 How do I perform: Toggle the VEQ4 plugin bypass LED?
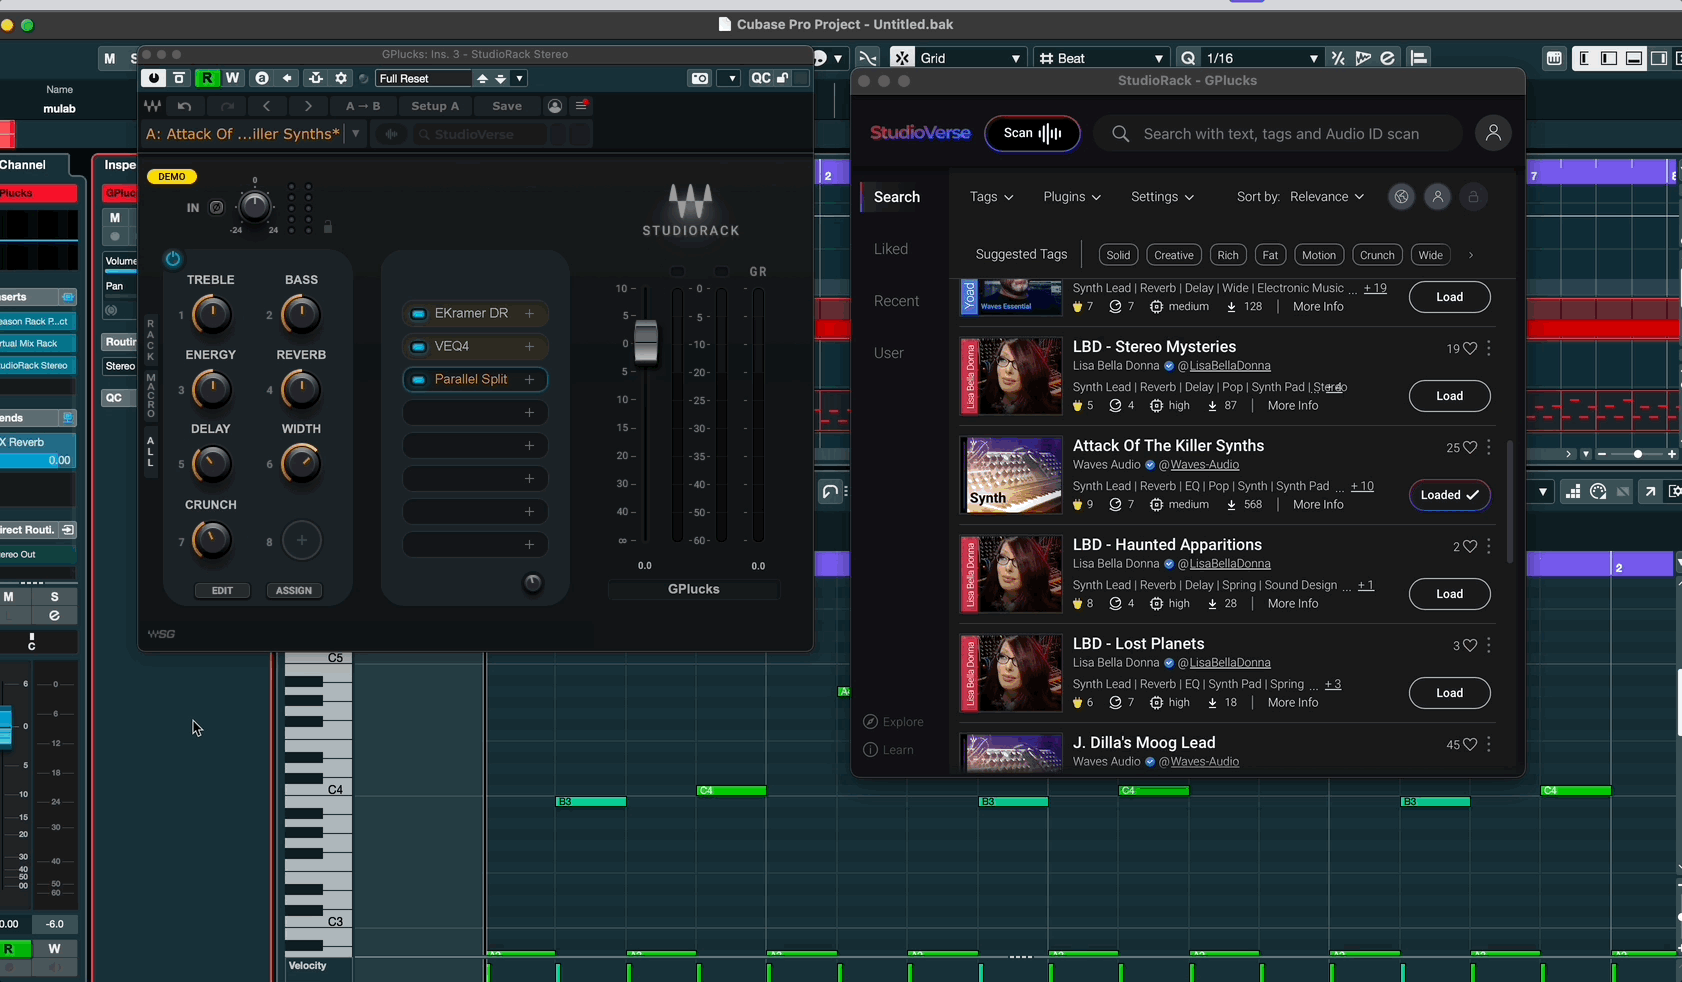tap(419, 347)
